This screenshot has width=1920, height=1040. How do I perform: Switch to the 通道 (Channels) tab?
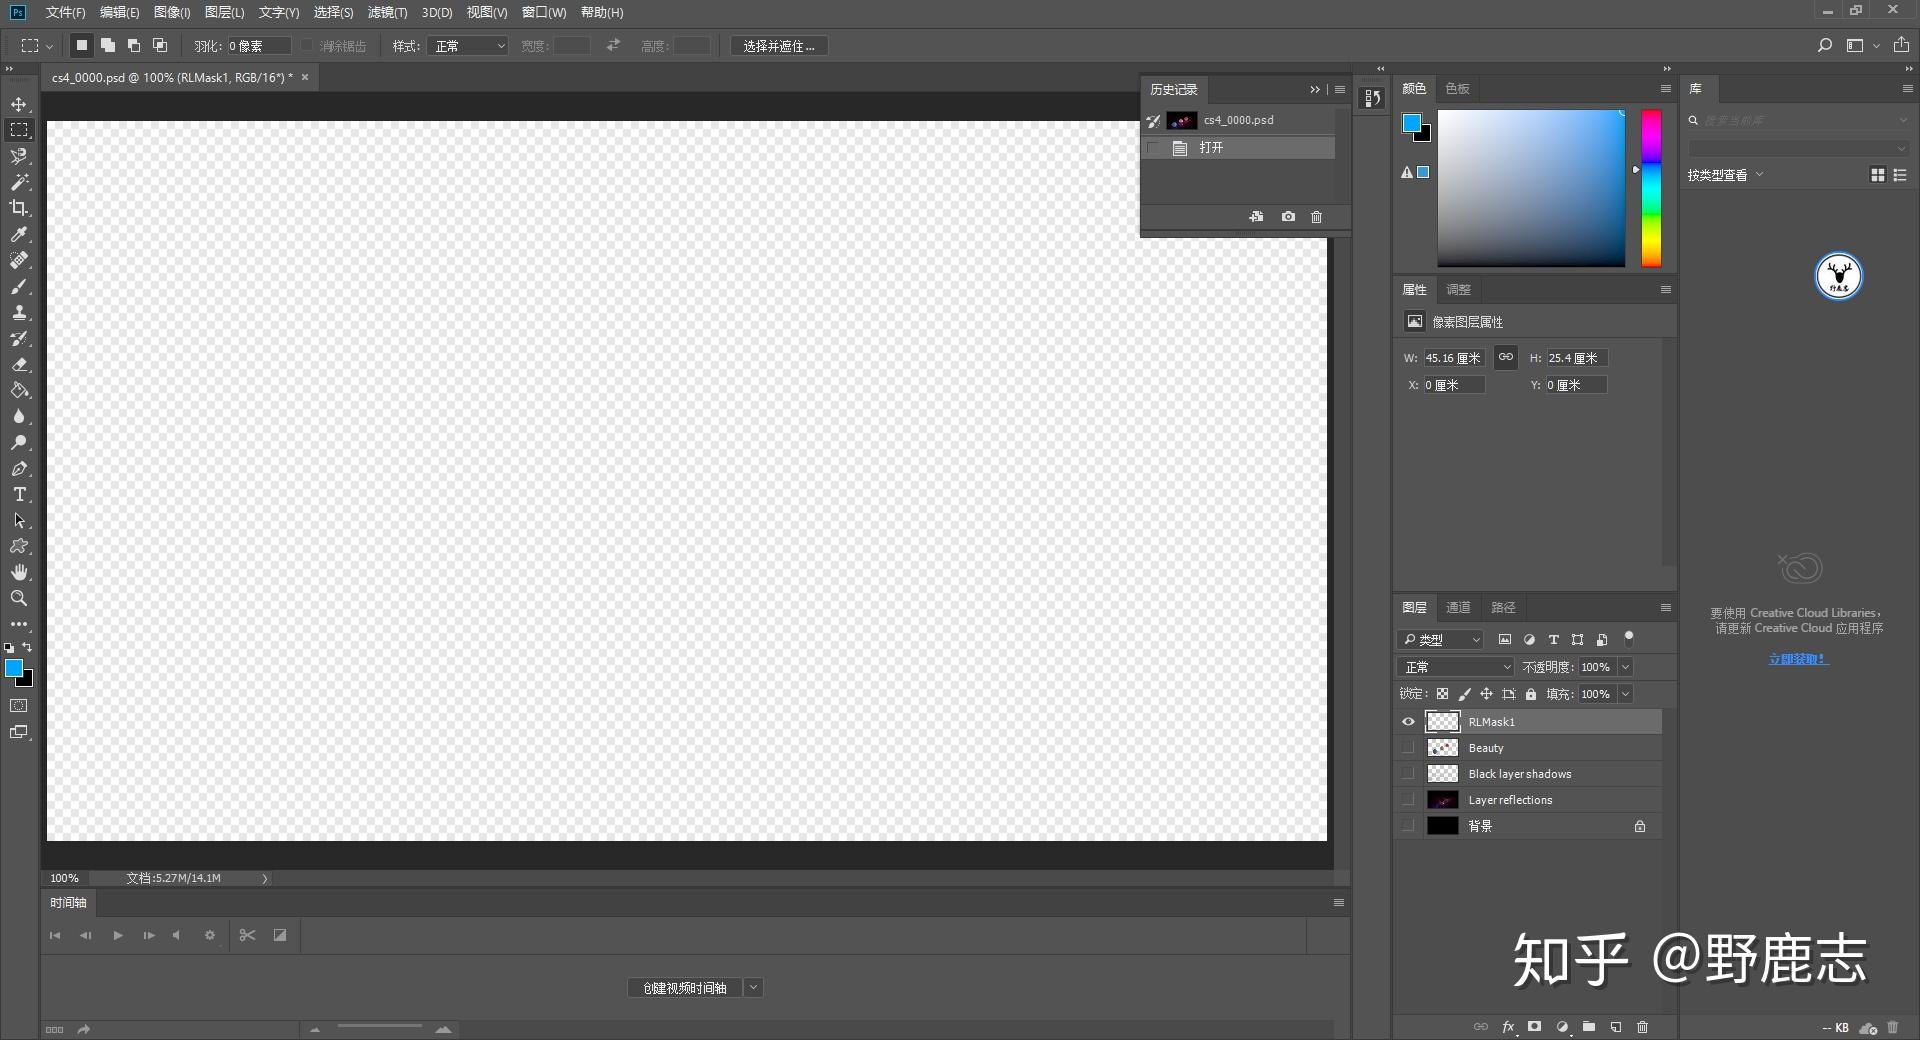pos(1458,607)
